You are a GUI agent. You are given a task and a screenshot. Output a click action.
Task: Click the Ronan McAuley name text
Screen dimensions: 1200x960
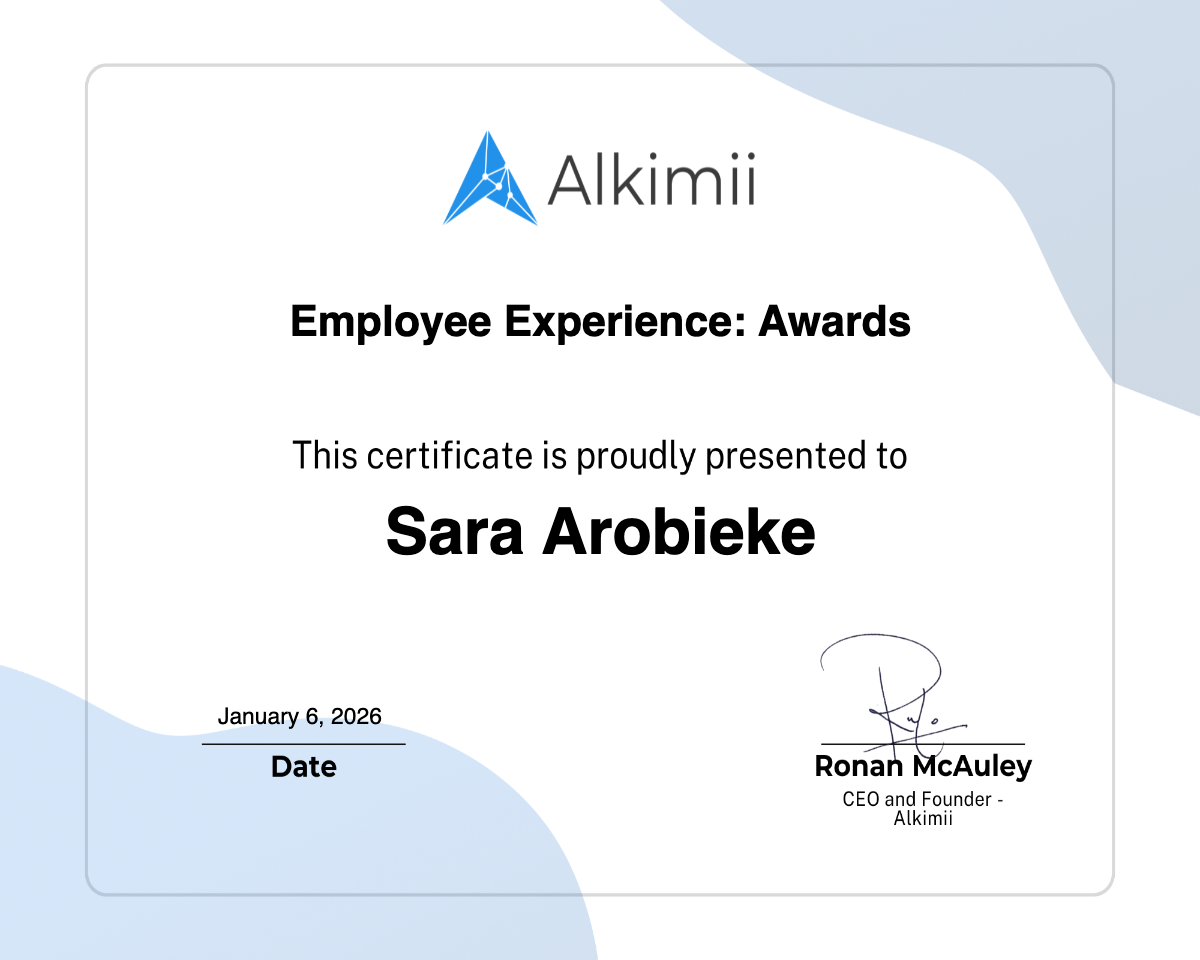923,767
